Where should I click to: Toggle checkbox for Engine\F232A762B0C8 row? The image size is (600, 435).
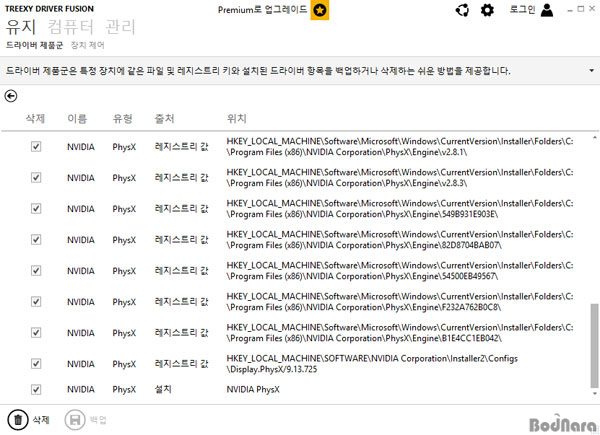click(x=36, y=301)
